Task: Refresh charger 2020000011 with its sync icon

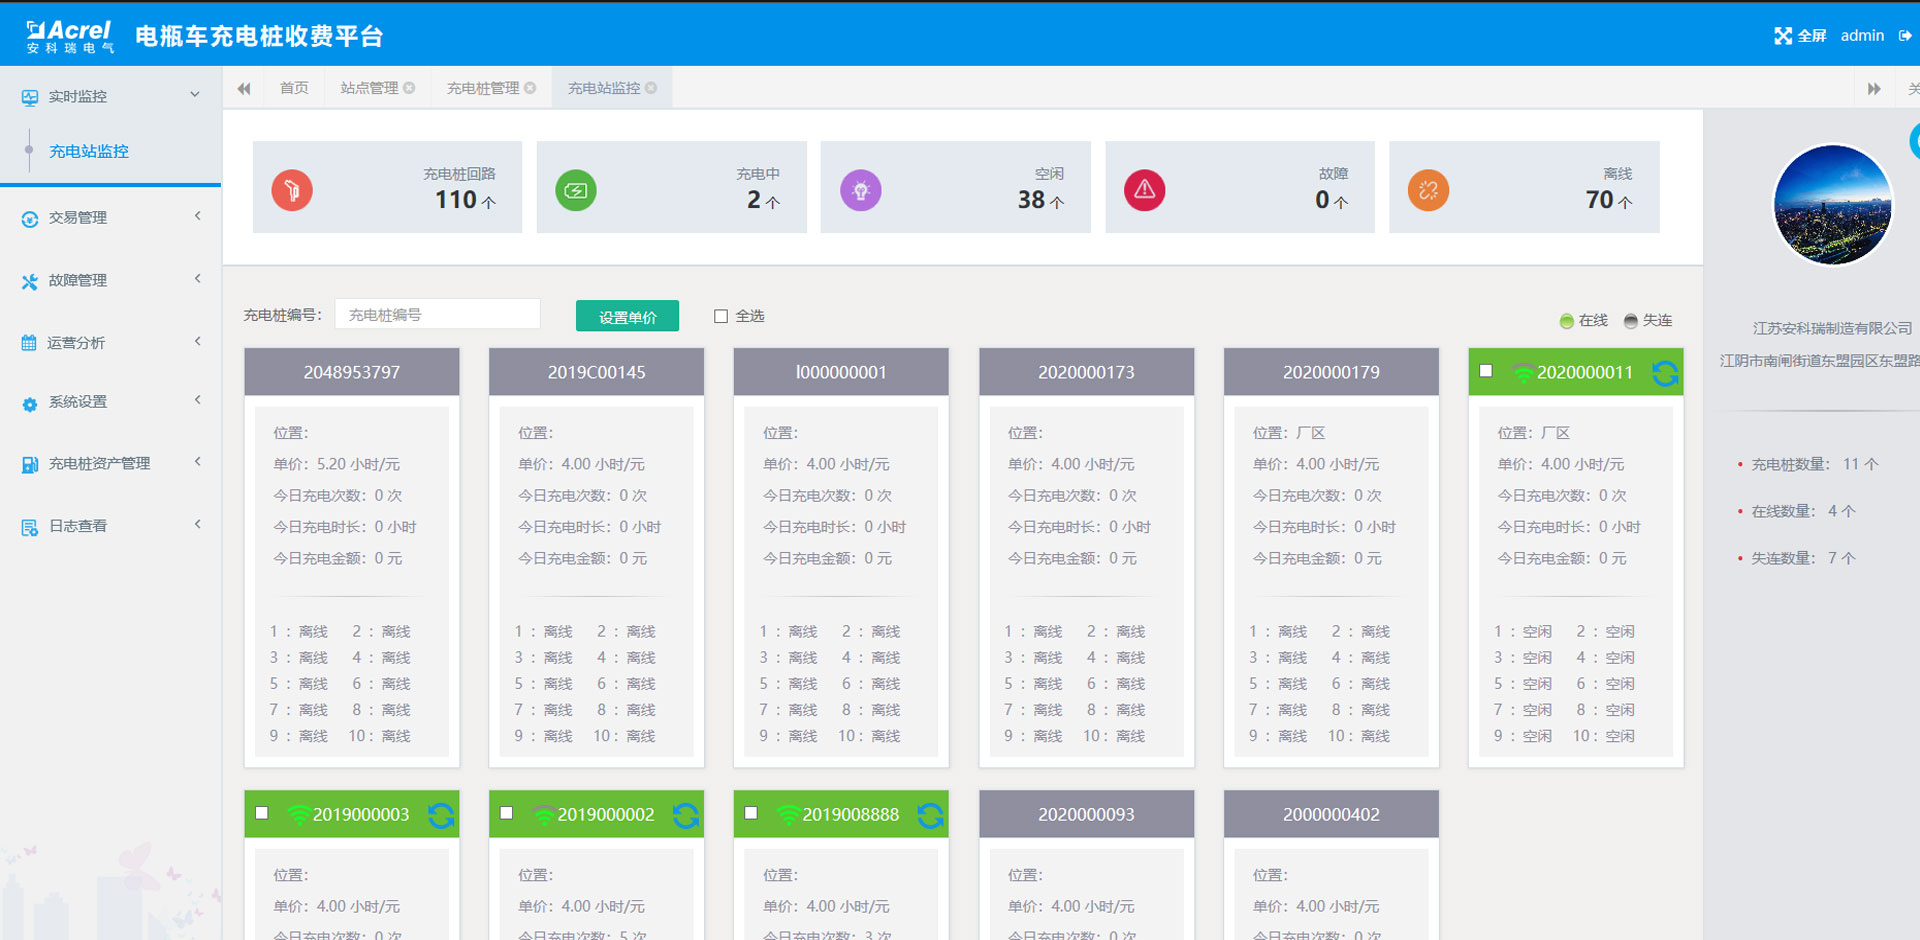Action: tap(1665, 373)
